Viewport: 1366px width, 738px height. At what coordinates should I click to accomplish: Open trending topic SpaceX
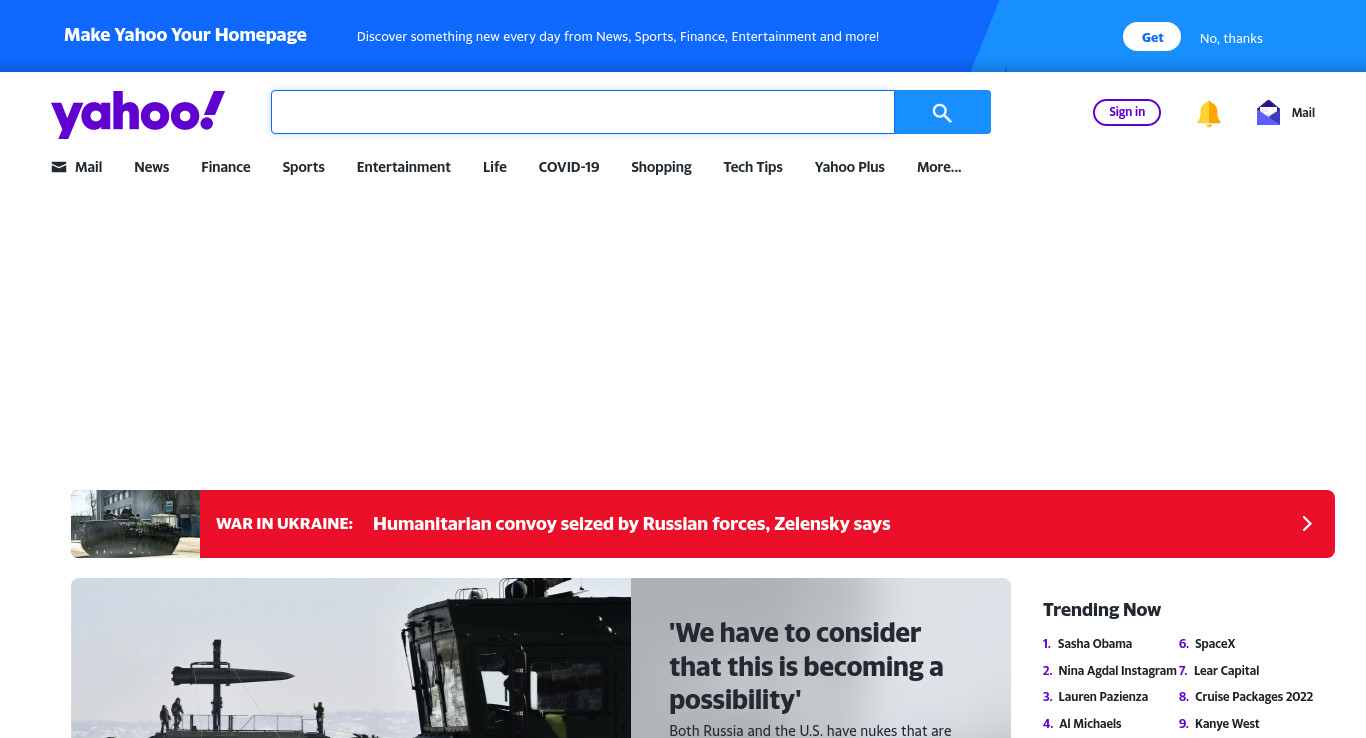[1215, 644]
